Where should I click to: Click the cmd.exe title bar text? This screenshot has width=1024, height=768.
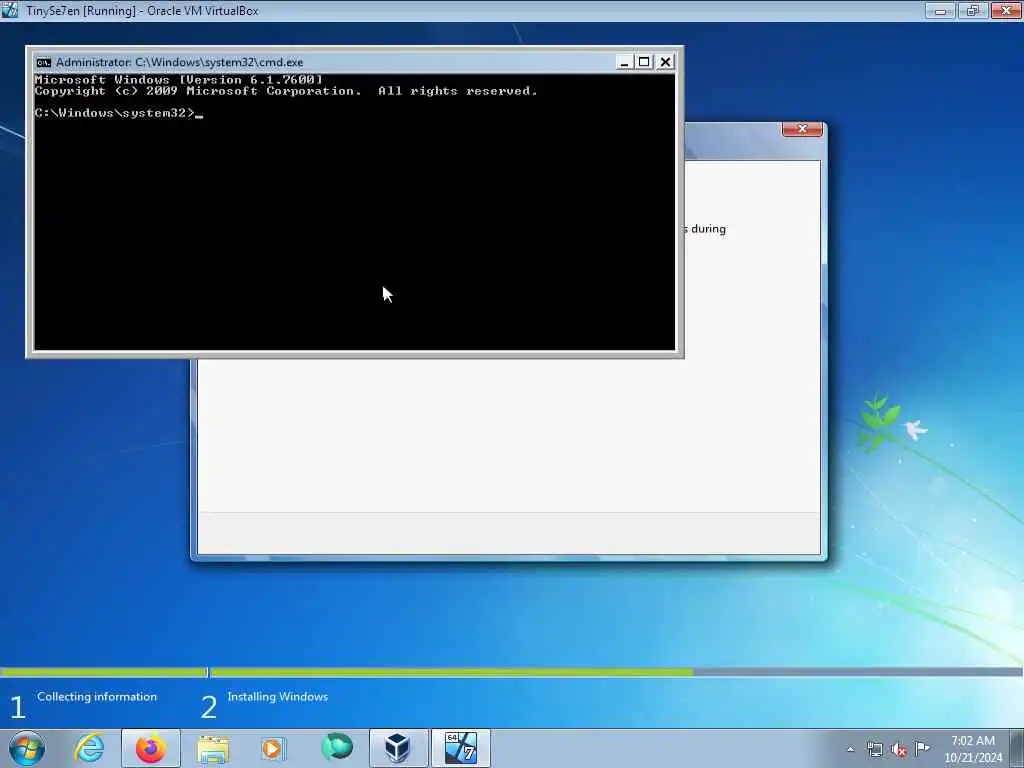[x=180, y=62]
